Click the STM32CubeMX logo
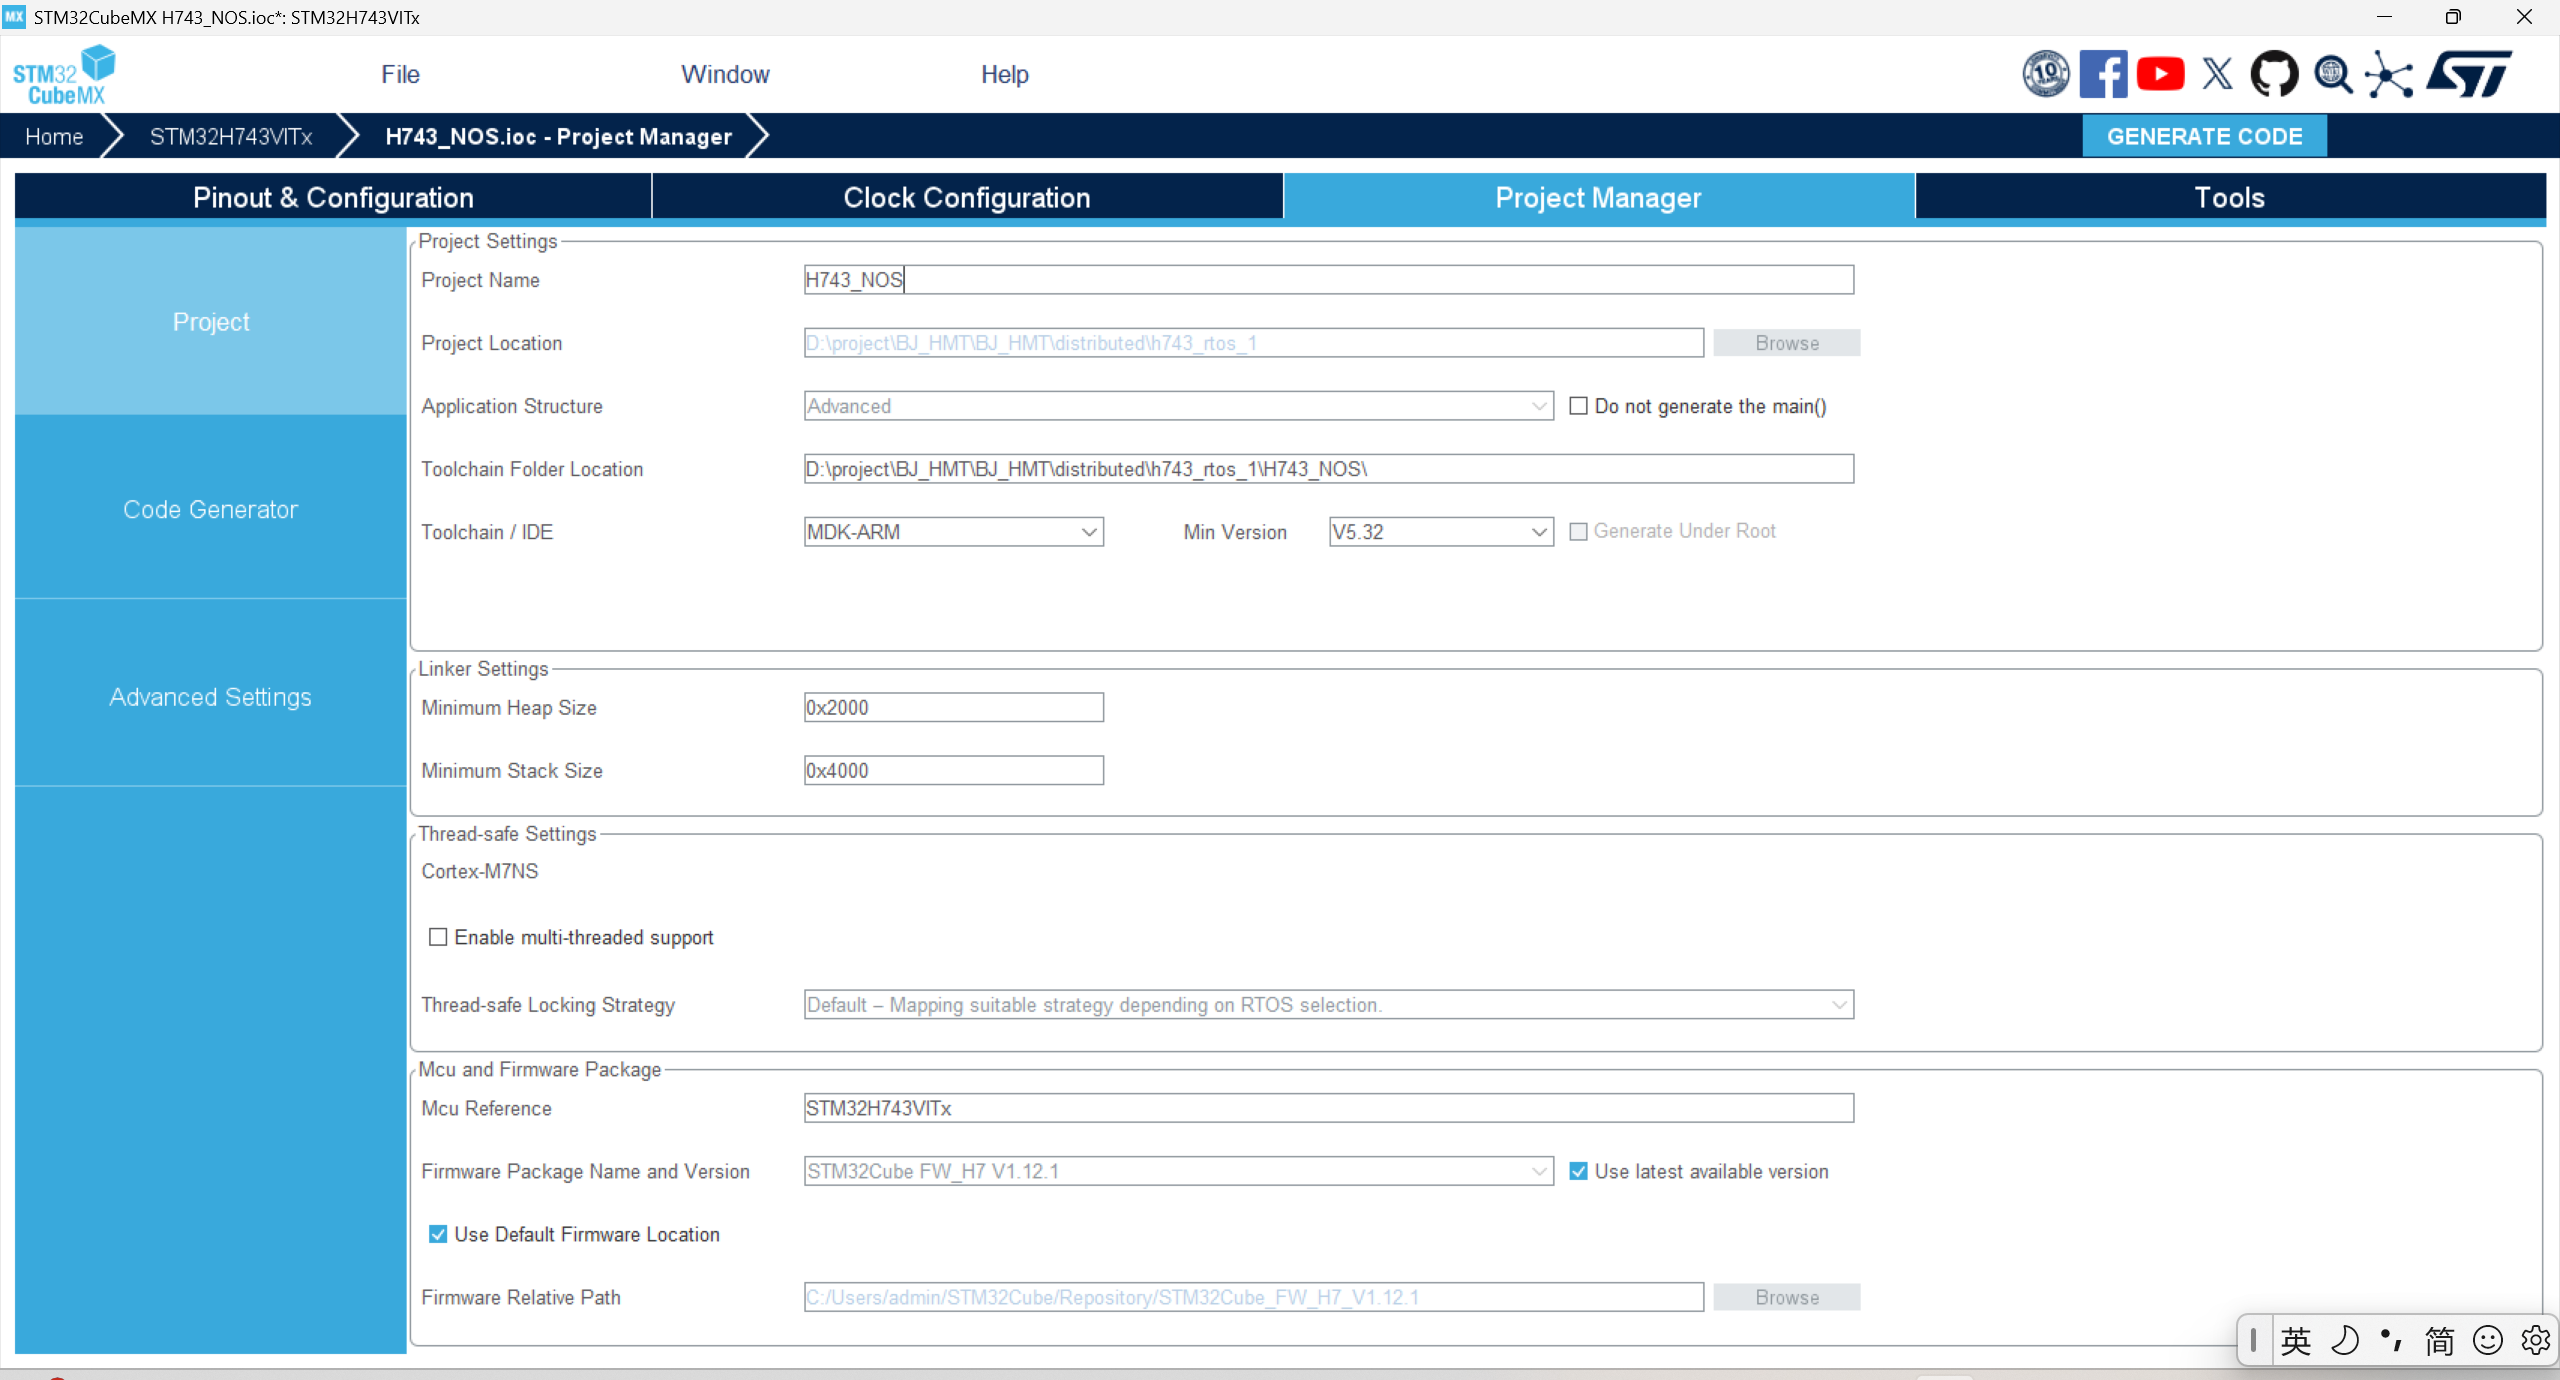 coord(63,75)
